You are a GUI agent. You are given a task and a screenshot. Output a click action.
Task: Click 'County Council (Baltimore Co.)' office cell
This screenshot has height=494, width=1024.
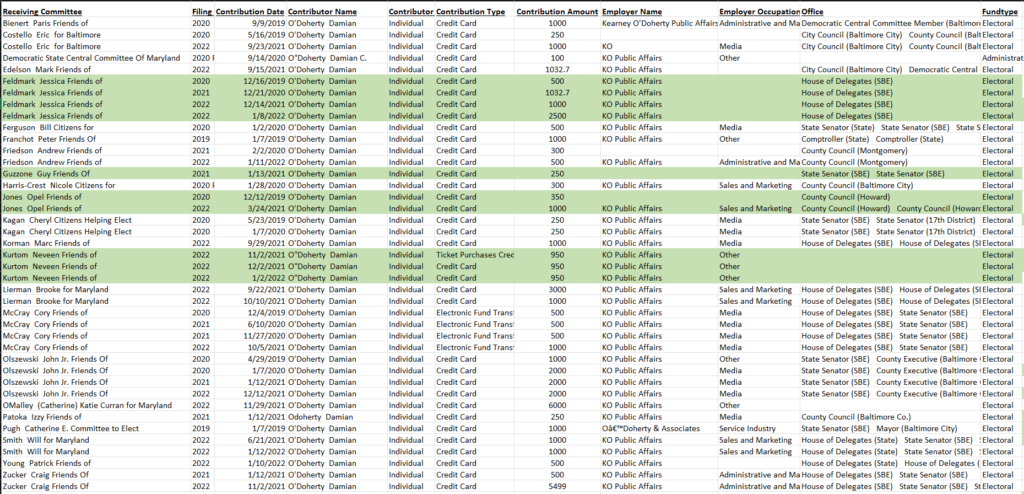pyautogui.click(x=856, y=417)
